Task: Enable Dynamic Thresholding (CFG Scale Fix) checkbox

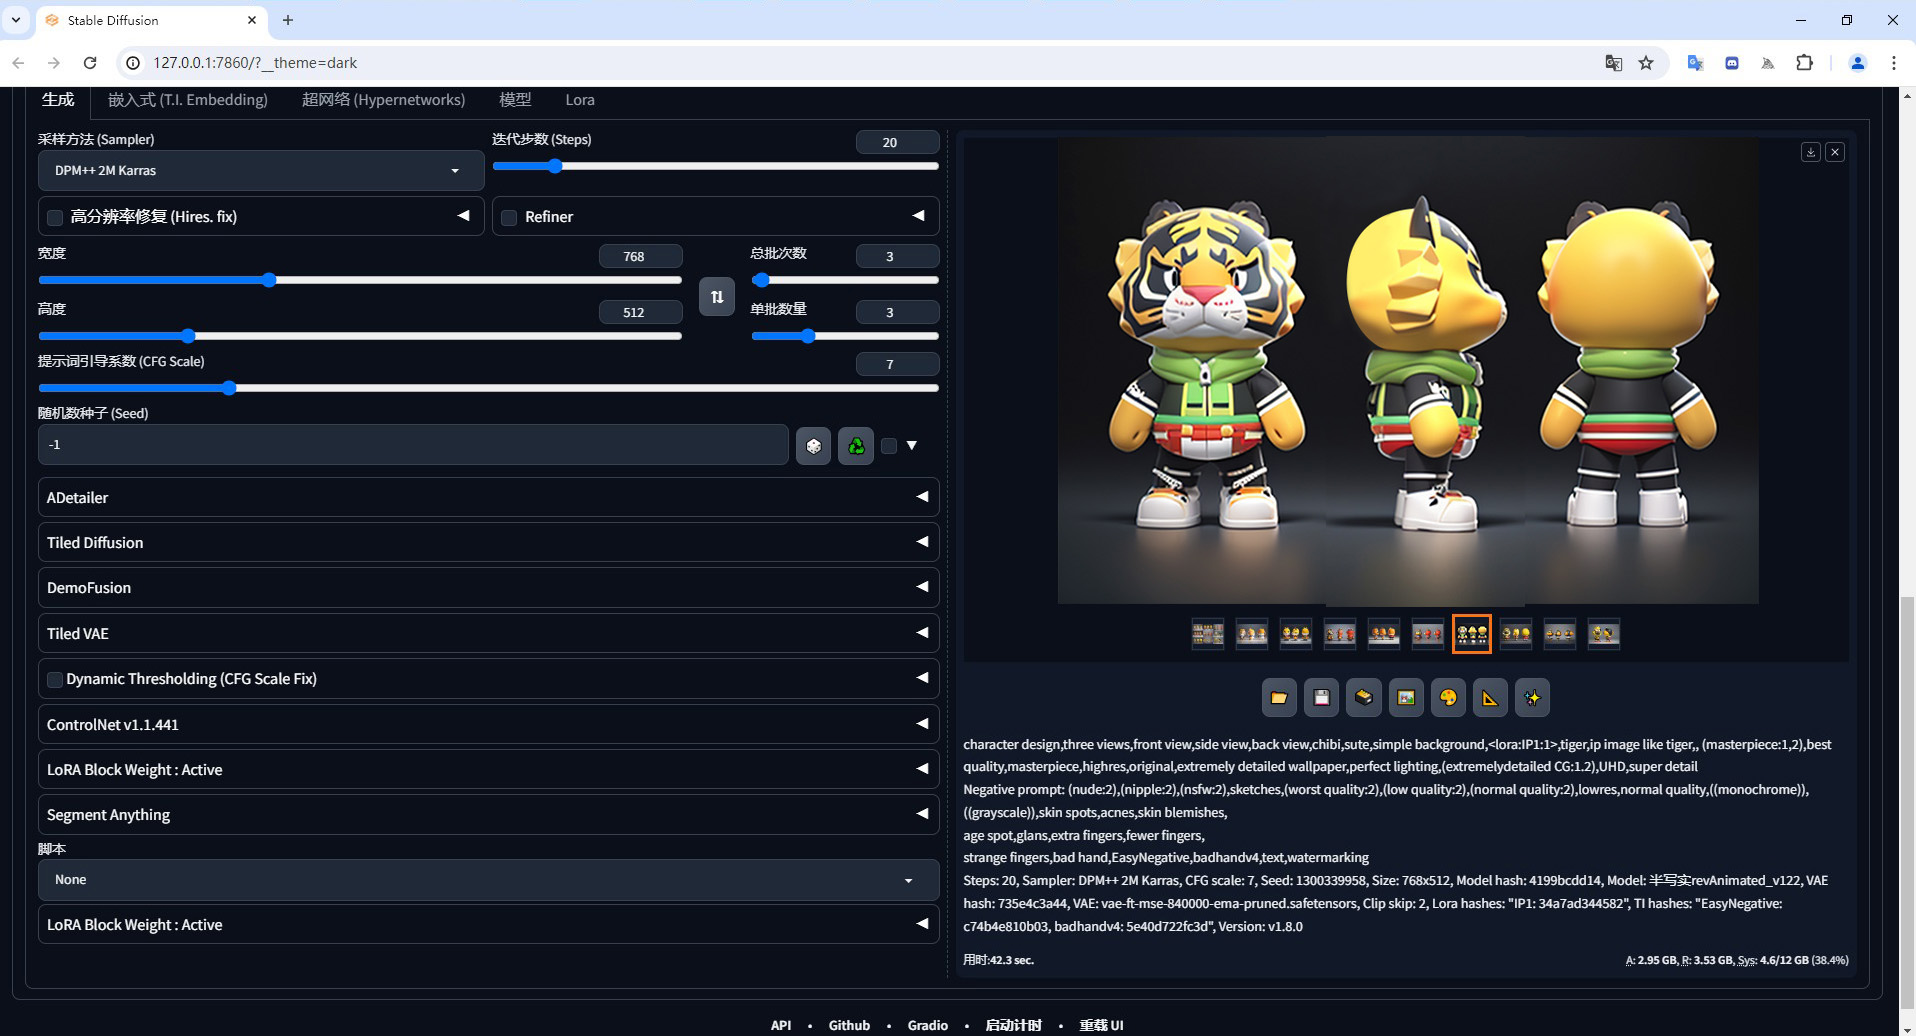Action: [x=55, y=680]
